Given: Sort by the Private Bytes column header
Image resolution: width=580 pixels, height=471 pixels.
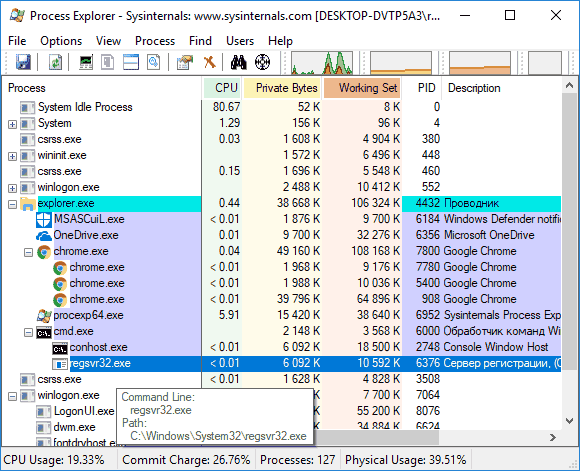Looking at the screenshot, I should 282,88.
